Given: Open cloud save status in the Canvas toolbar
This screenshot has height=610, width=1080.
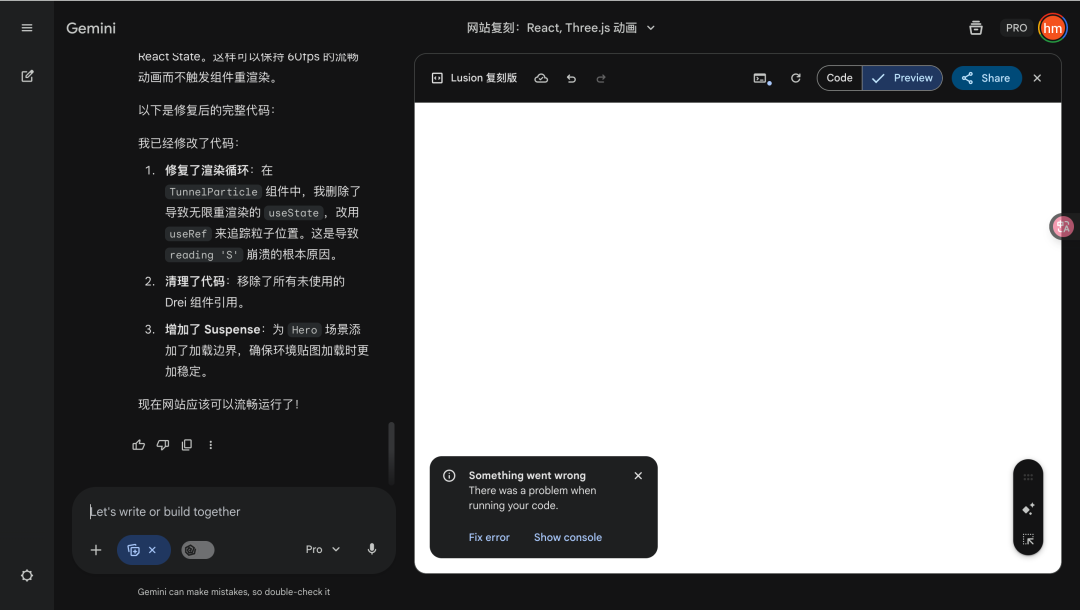Looking at the screenshot, I should [541, 77].
